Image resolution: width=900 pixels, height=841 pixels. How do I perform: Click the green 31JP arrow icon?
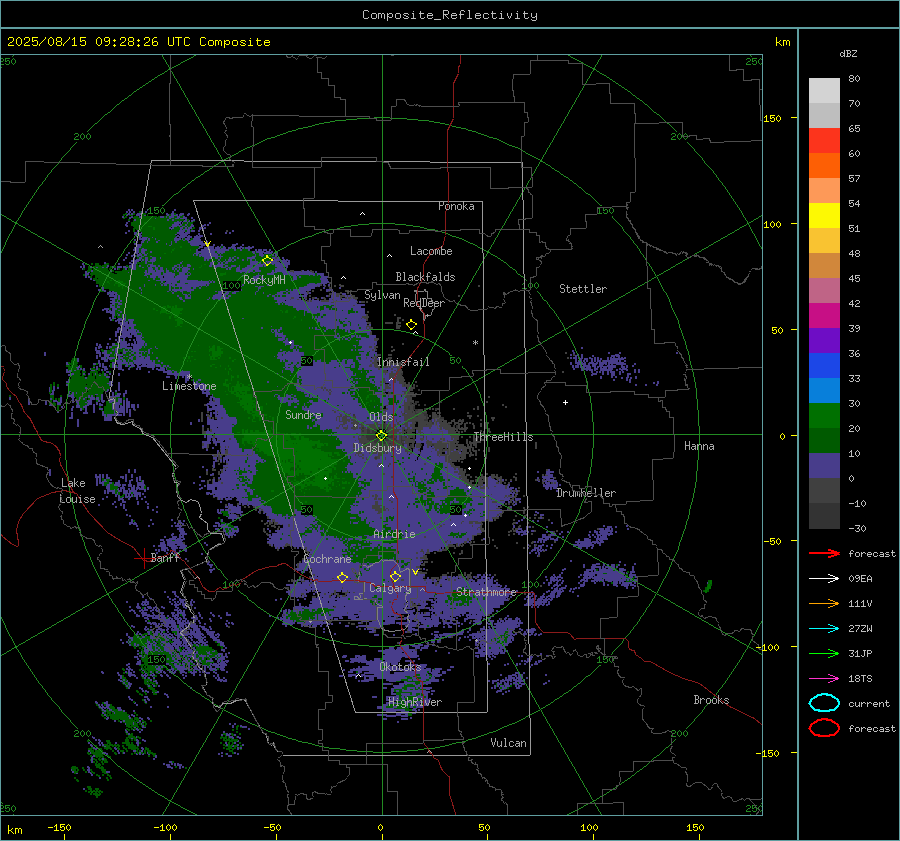coord(824,653)
